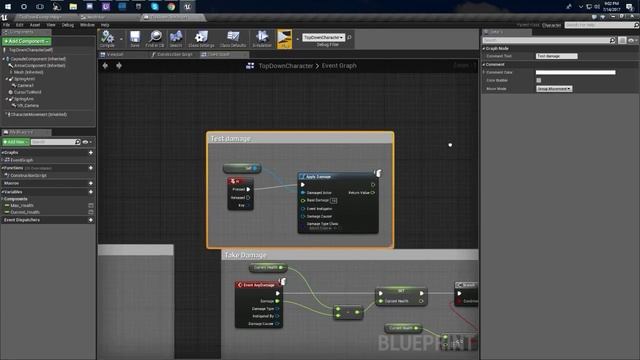The height and width of the screenshot is (360, 640).
Task: Click the Comment Text input field
Action: pos(556,56)
